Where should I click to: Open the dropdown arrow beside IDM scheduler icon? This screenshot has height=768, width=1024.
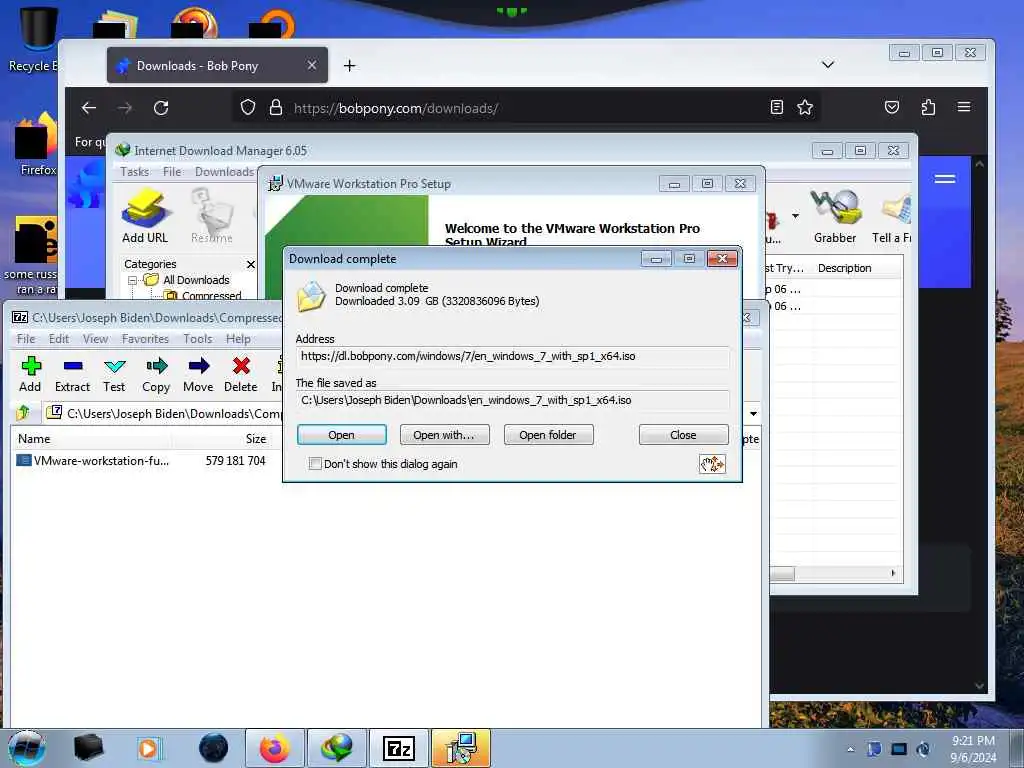[x=795, y=216]
